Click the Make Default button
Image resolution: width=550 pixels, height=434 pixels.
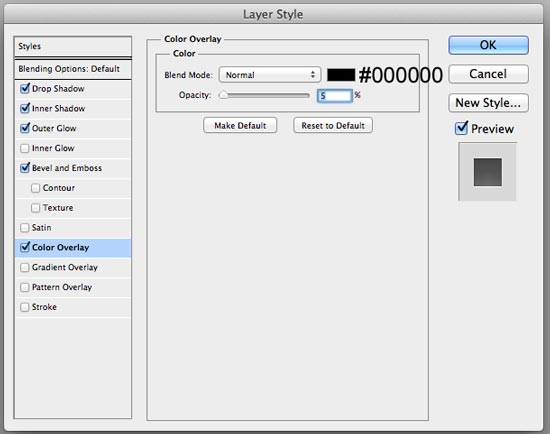point(240,126)
